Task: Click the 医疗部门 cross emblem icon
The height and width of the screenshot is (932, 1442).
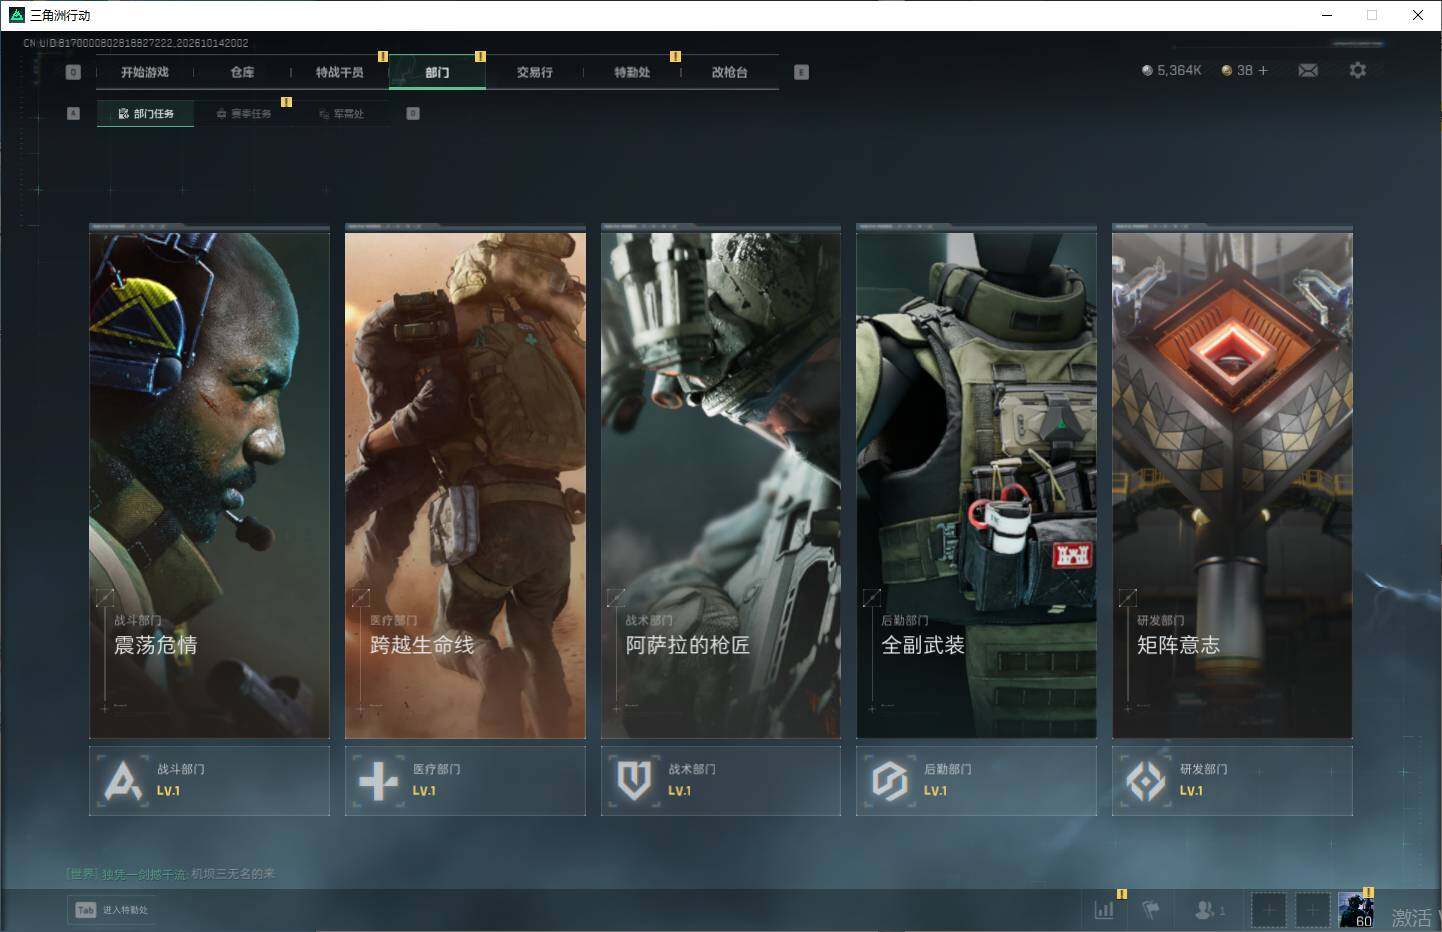Action: pyautogui.click(x=378, y=781)
